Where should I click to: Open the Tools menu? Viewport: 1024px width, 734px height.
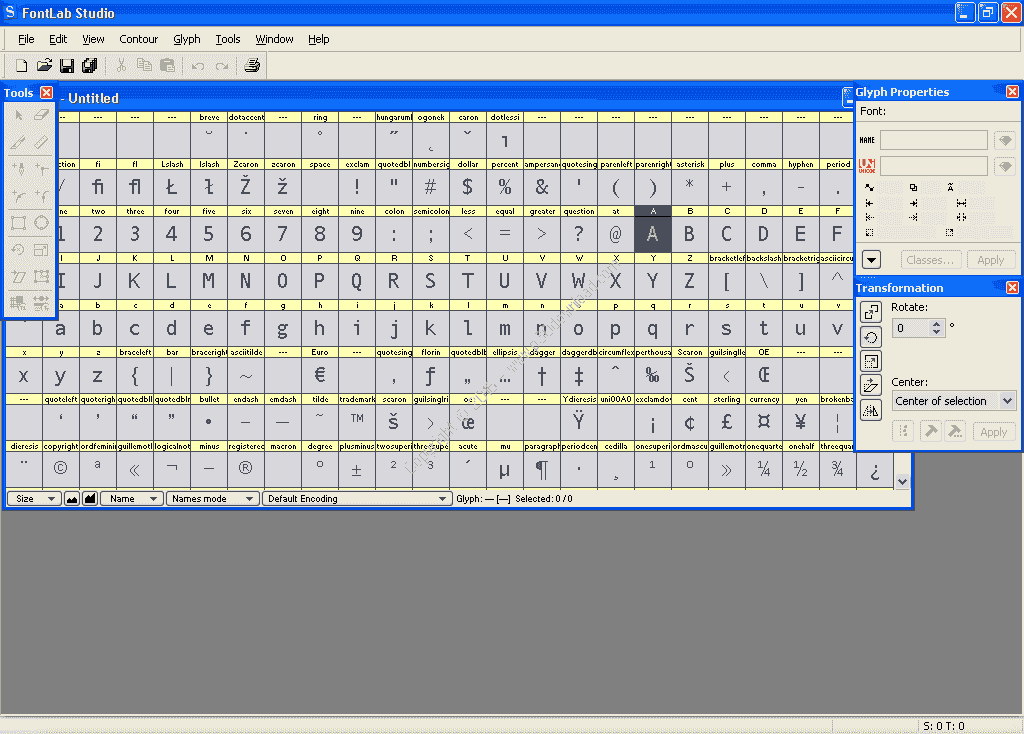pos(228,39)
